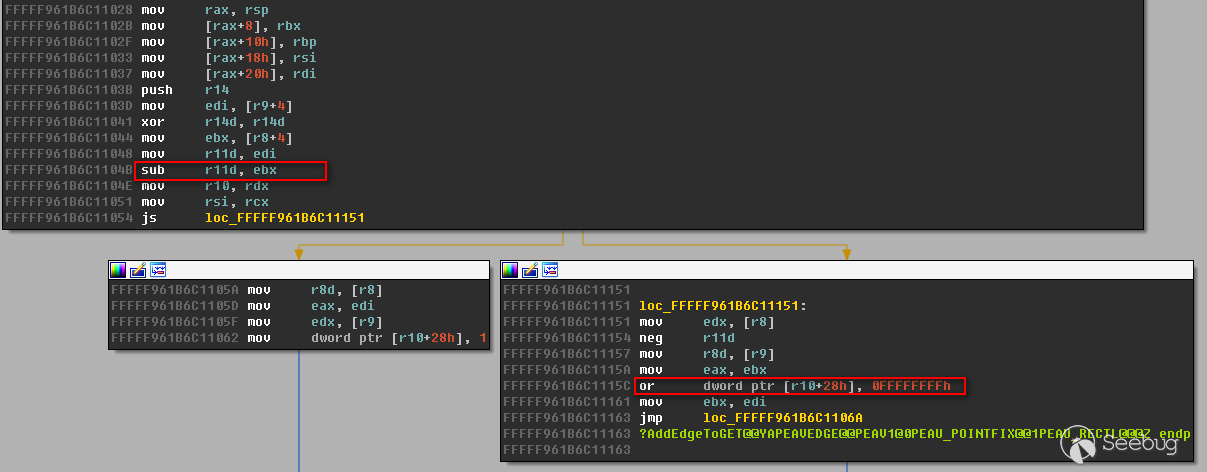Click address FFFFF961B6C1105A

tap(175, 290)
